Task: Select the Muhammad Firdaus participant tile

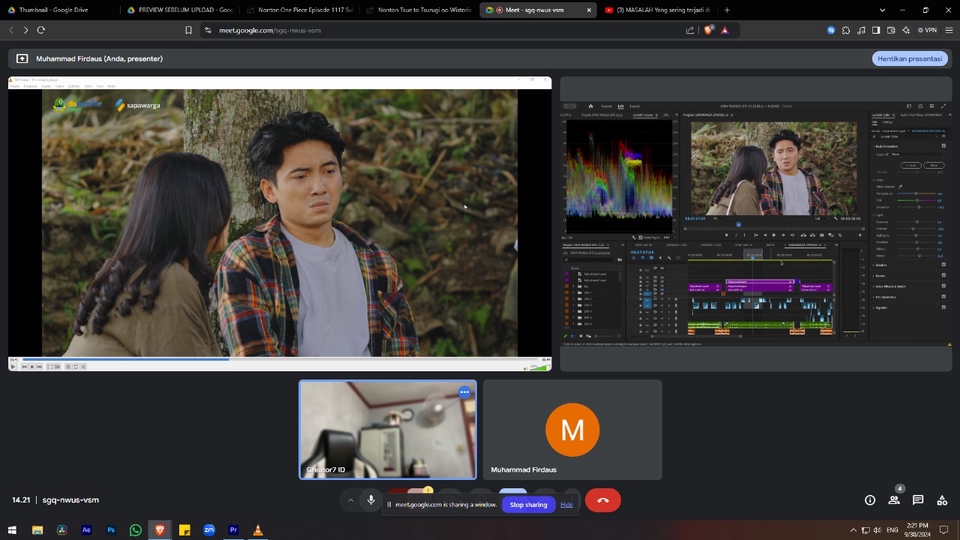Action: 572,430
